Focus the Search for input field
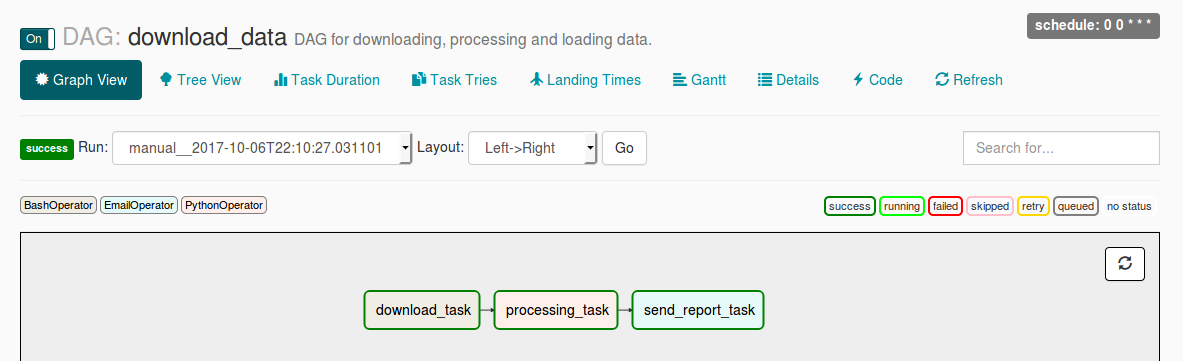 pyautogui.click(x=1061, y=148)
